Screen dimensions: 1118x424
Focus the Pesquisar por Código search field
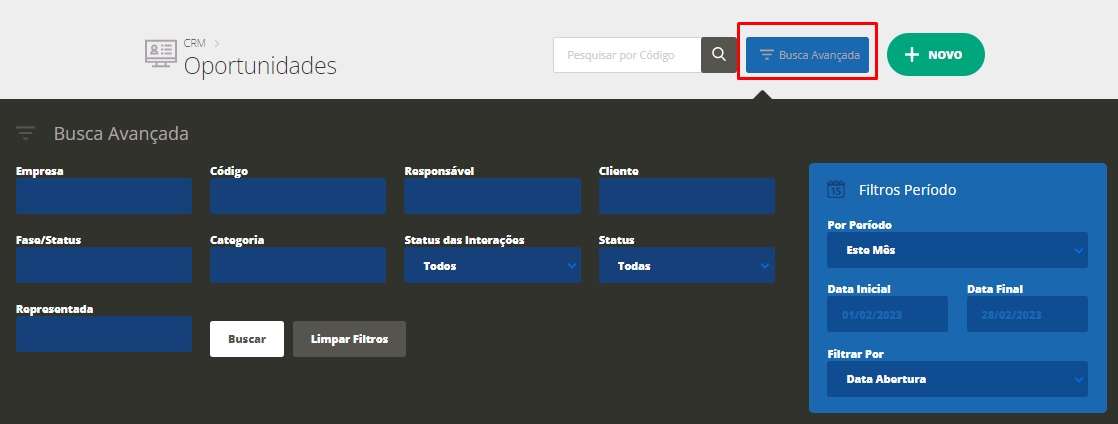(627, 55)
